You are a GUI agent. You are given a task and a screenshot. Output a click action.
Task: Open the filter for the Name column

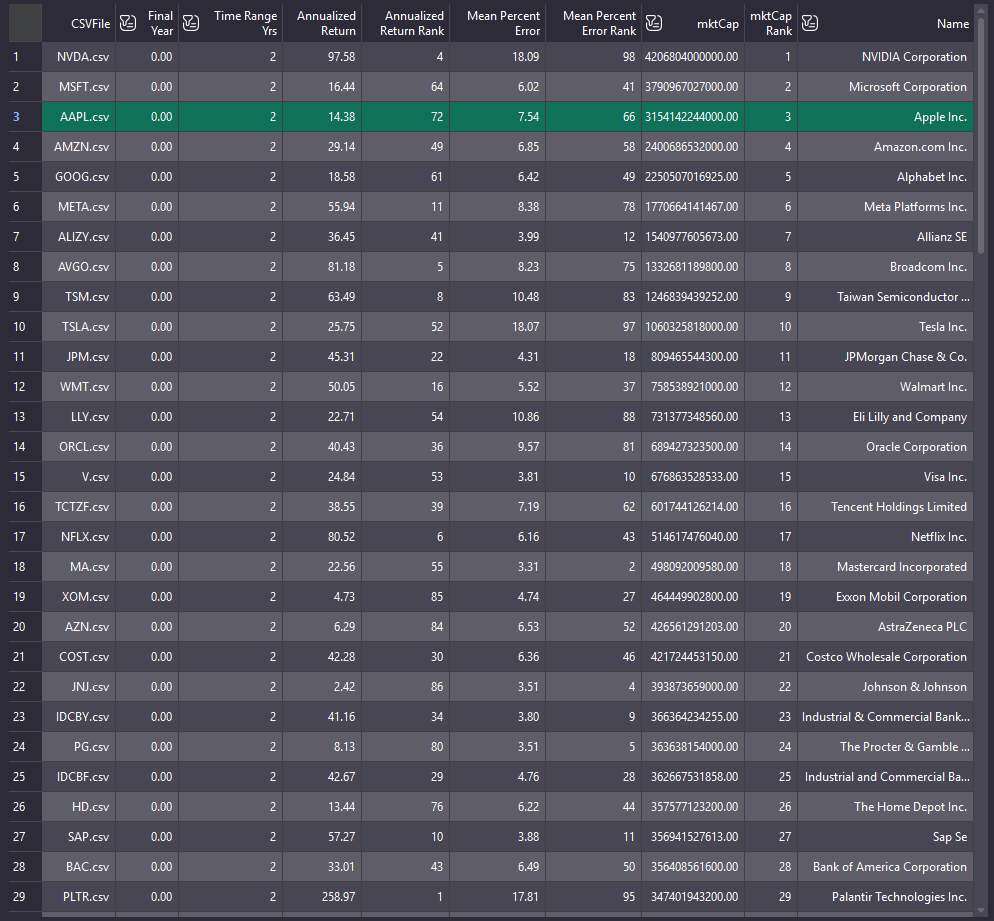click(x=810, y=23)
